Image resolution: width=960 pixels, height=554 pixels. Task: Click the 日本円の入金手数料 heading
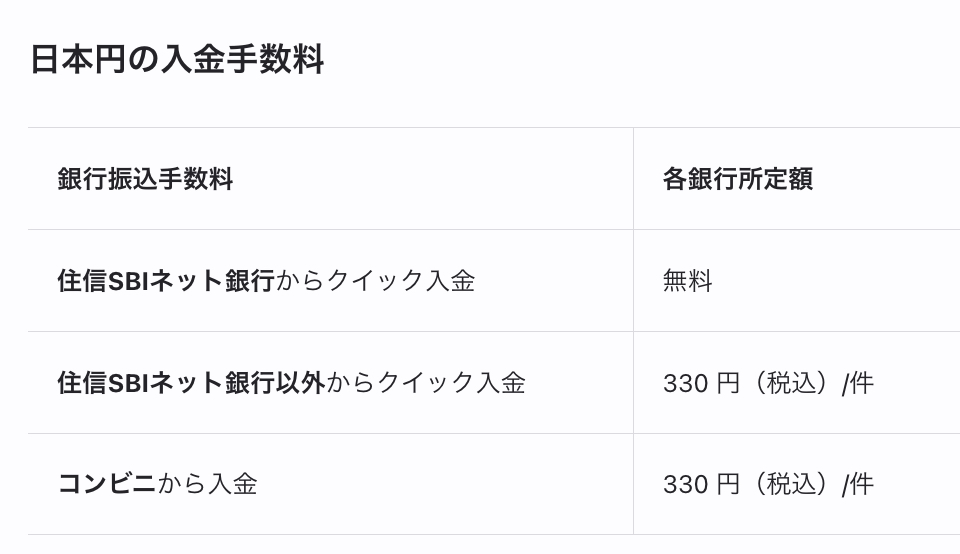coord(176,60)
